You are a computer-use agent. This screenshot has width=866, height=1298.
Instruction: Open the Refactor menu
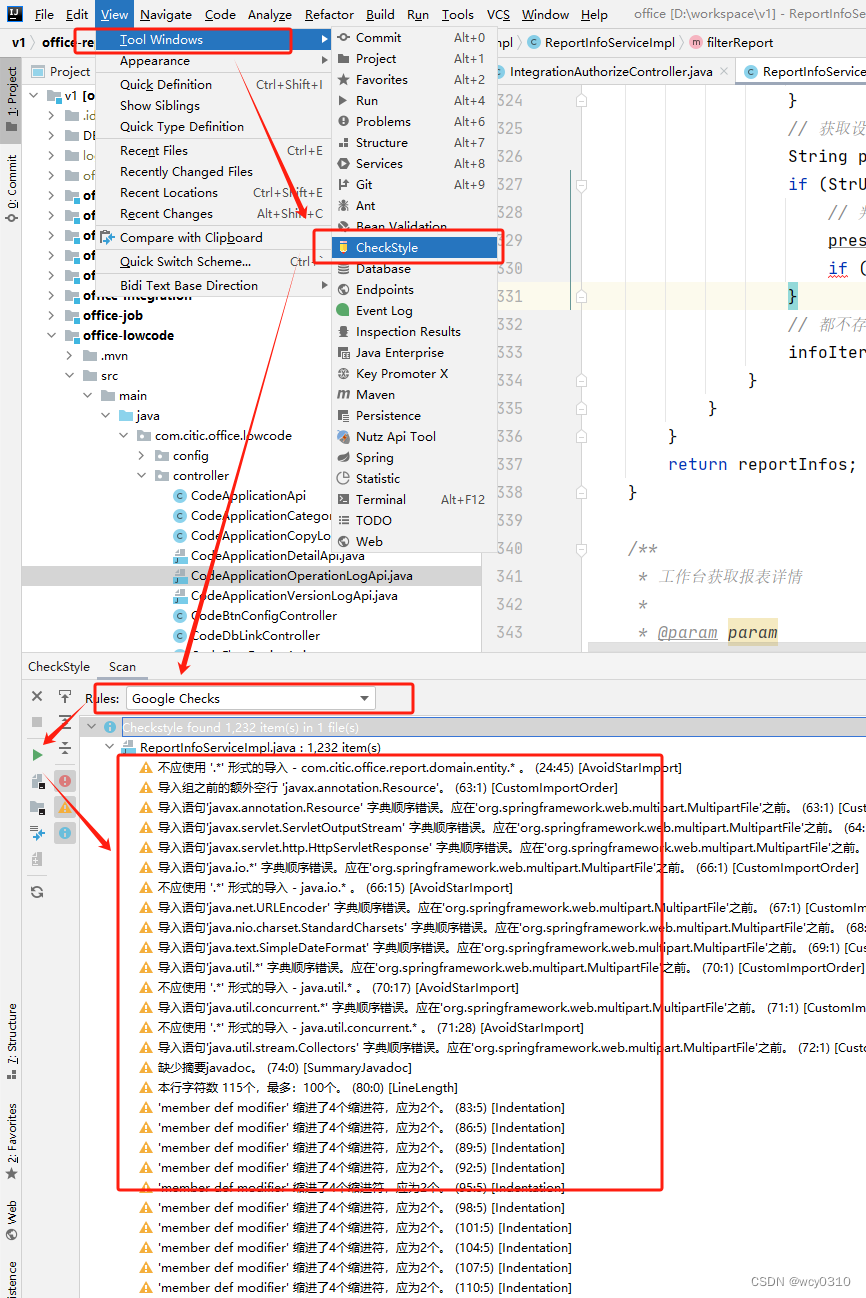pos(329,15)
